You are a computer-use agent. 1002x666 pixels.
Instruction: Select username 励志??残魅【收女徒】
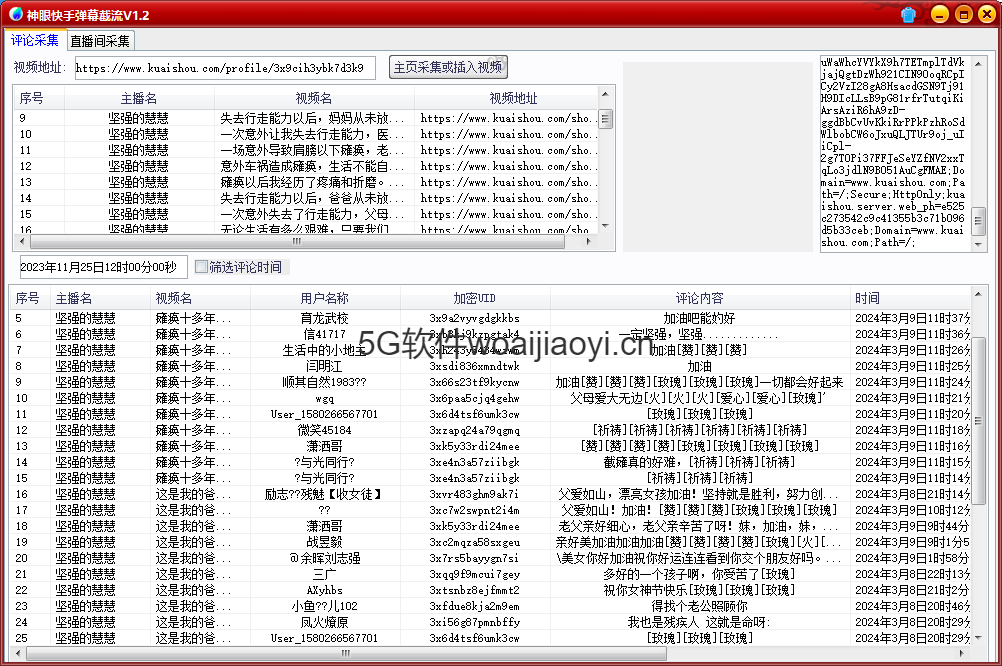pyautogui.click(x=325, y=494)
